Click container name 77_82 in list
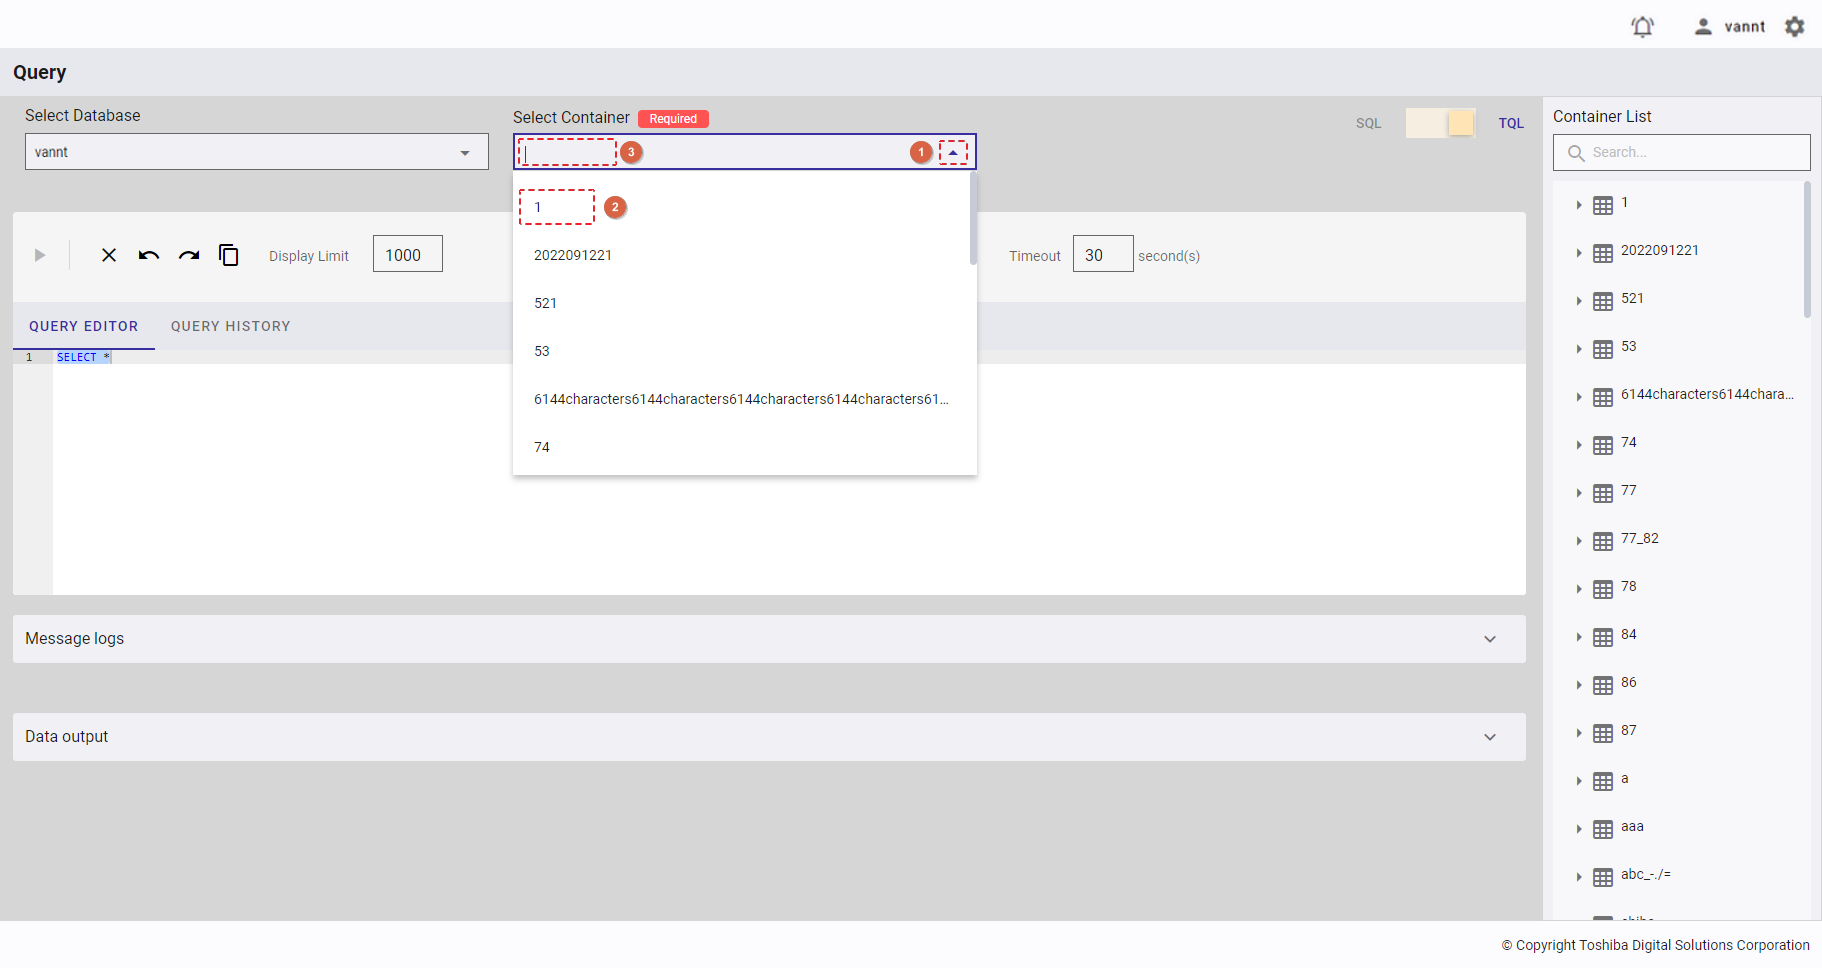1822x968 pixels. [x=1640, y=539]
